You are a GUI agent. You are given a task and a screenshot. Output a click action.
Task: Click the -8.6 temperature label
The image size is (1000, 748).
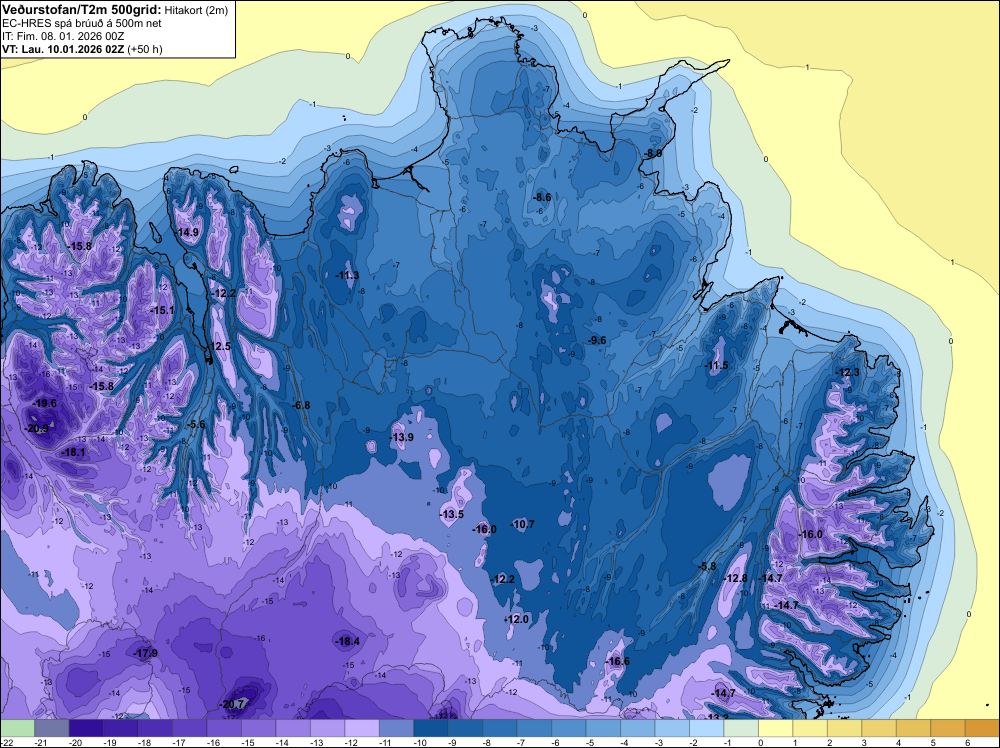tap(542, 197)
